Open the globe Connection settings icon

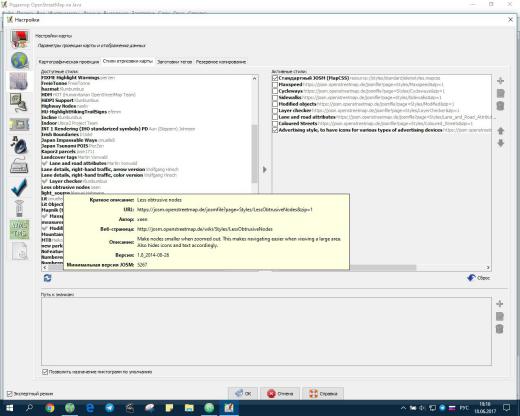19,61
